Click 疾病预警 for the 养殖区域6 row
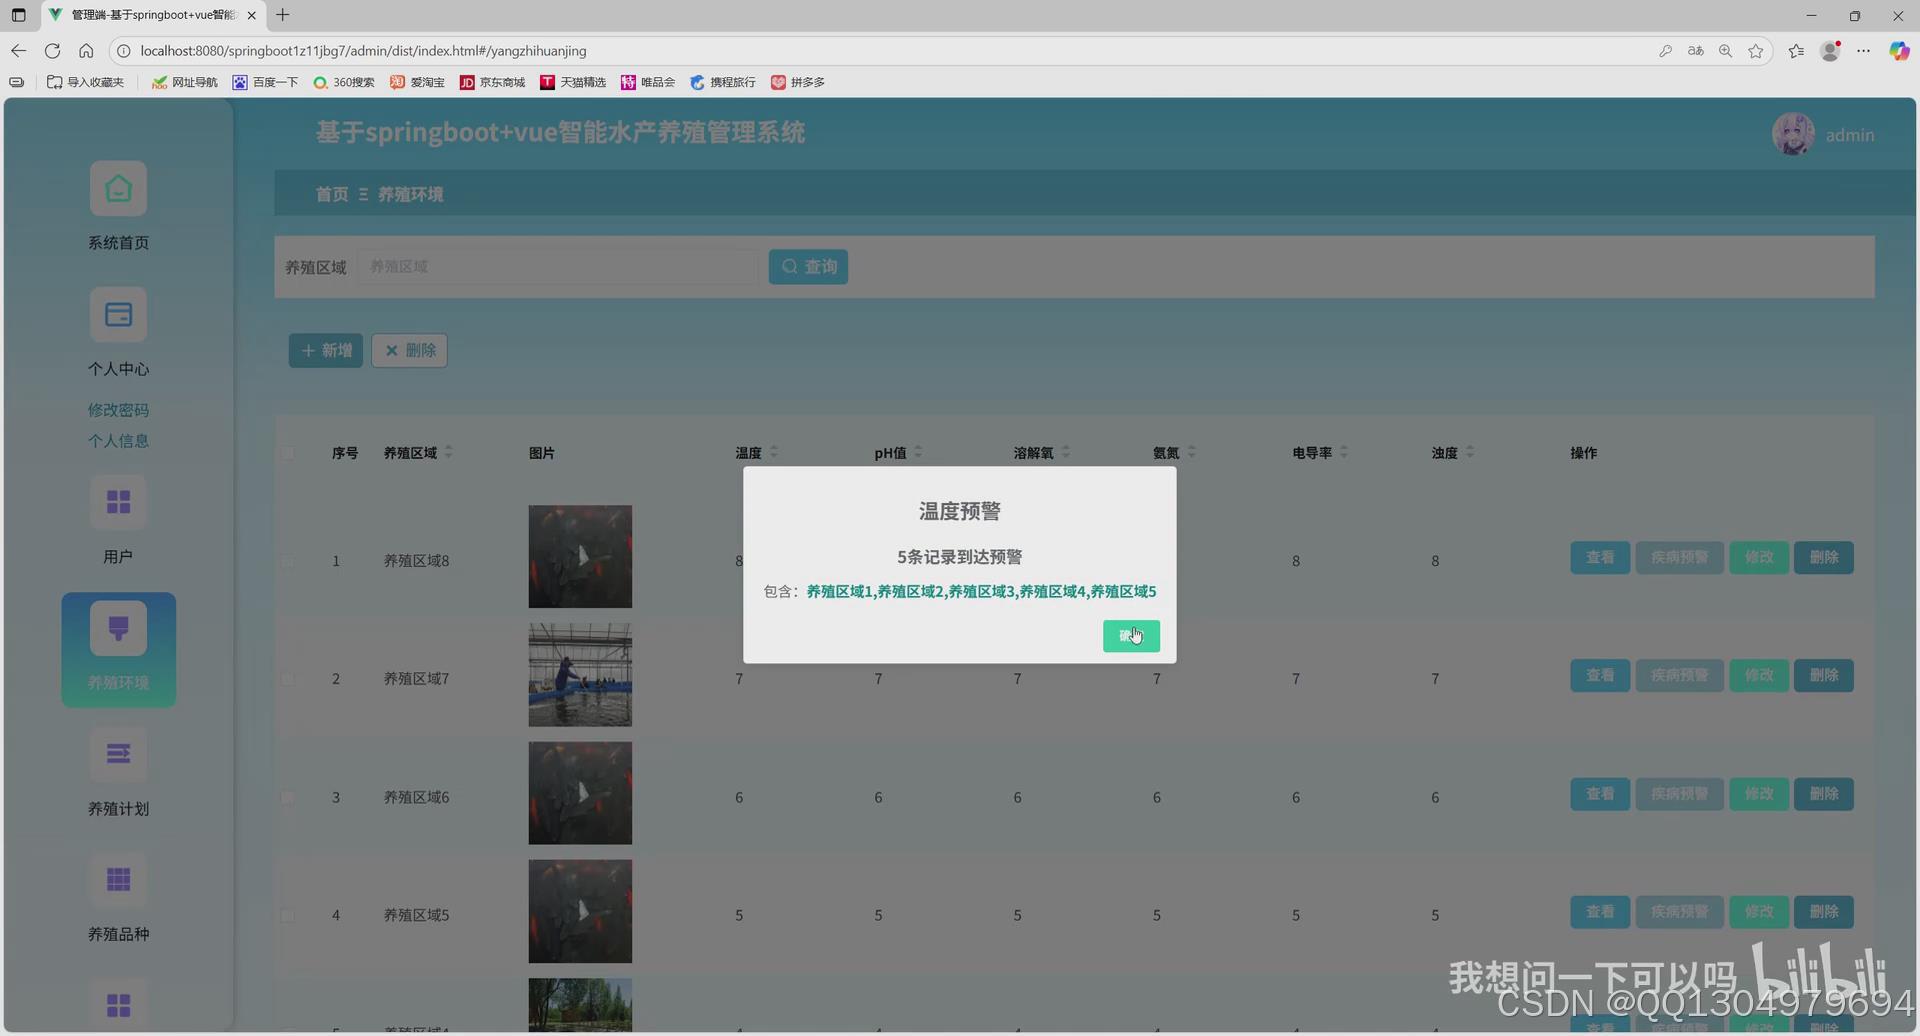The height and width of the screenshot is (1036, 1920). pyautogui.click(x=1680, y=794)
